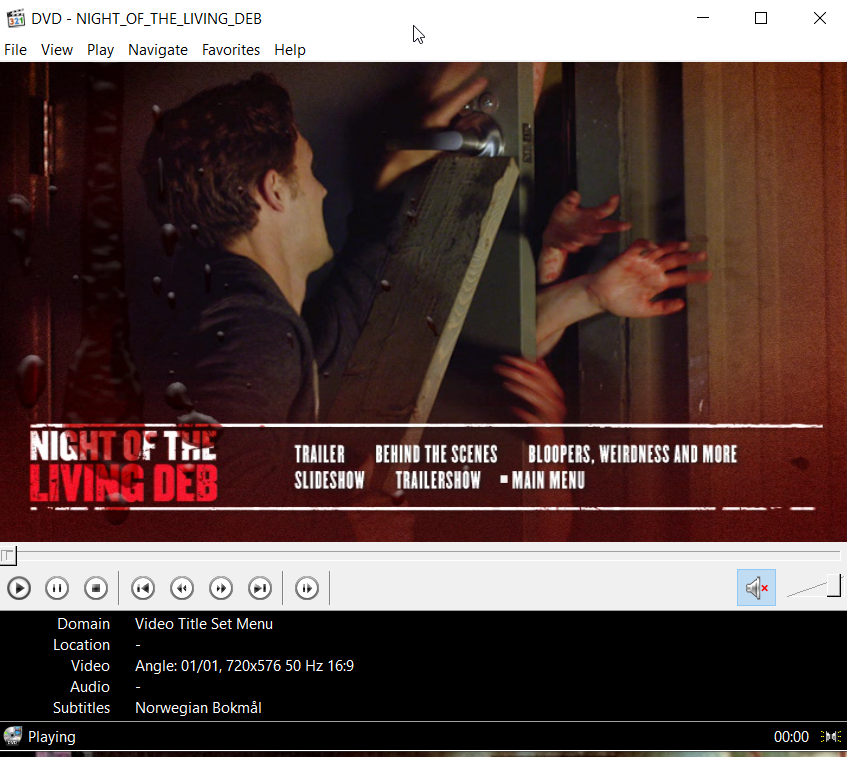Click the rewind (decrease speed) button
Screen dimensions: 847x757
[182, 588]
